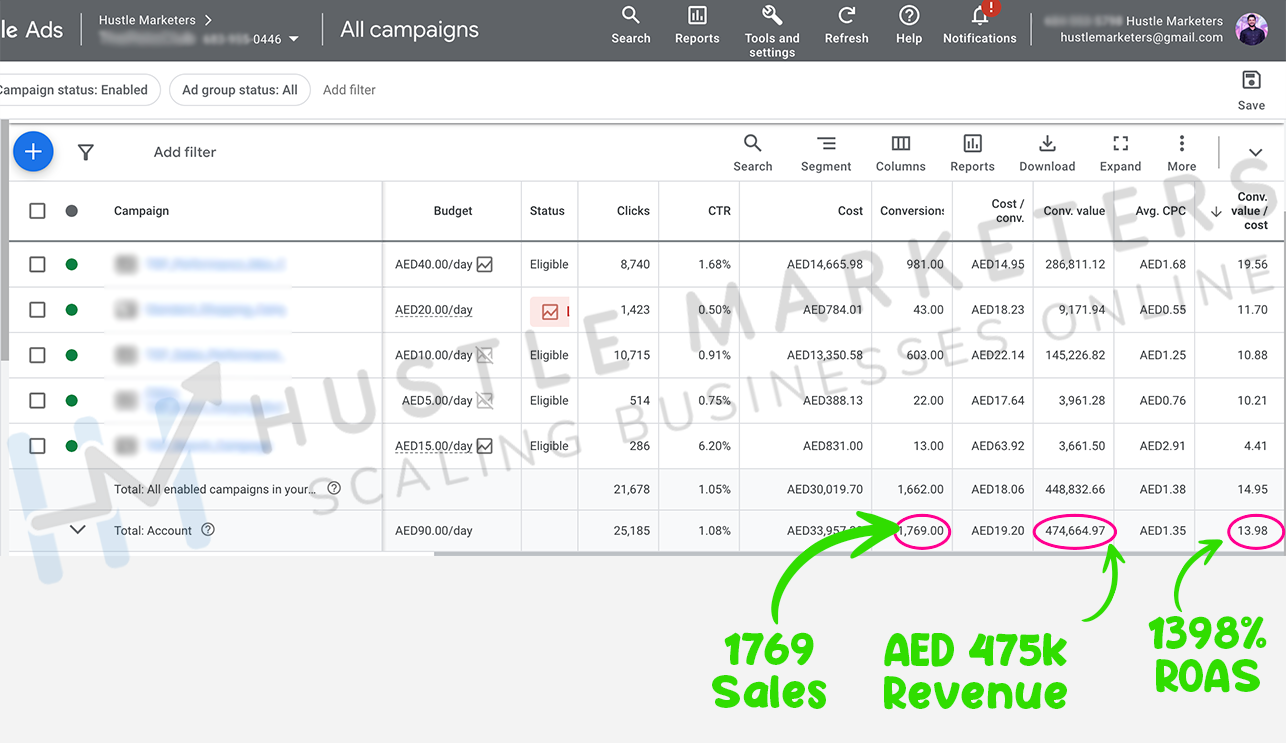Expand the Total: Account row chevron
The height and width of the screenshot is (743, 1286).
pos(78,530)
